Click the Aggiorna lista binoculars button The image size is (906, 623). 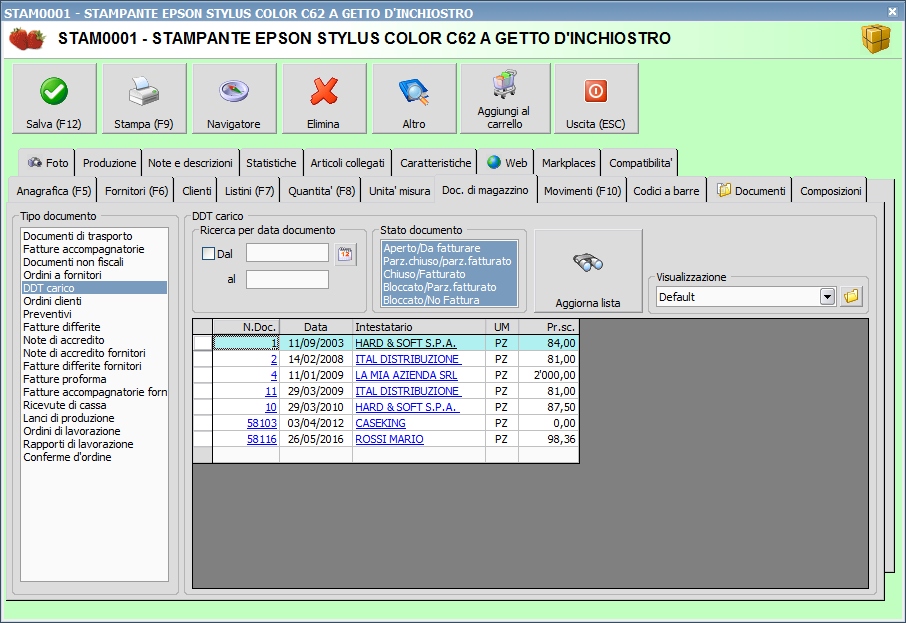tap(588, 271)
